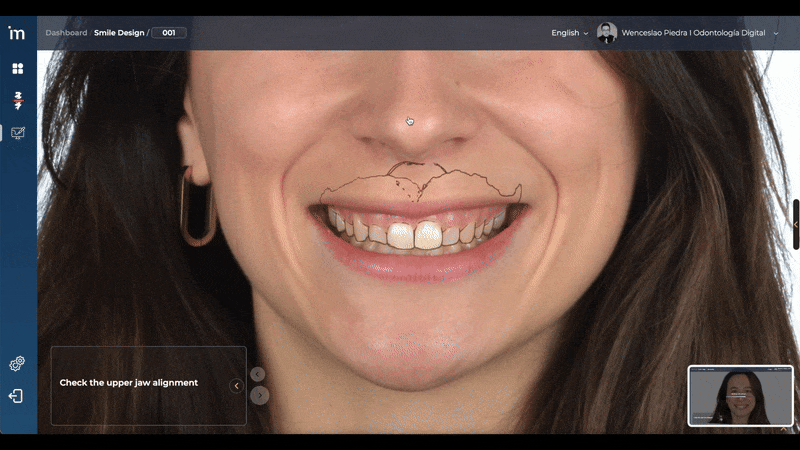The image size is (800, 450).
Task: Open settings via the gears icon
Action: [x=17, y=364]
